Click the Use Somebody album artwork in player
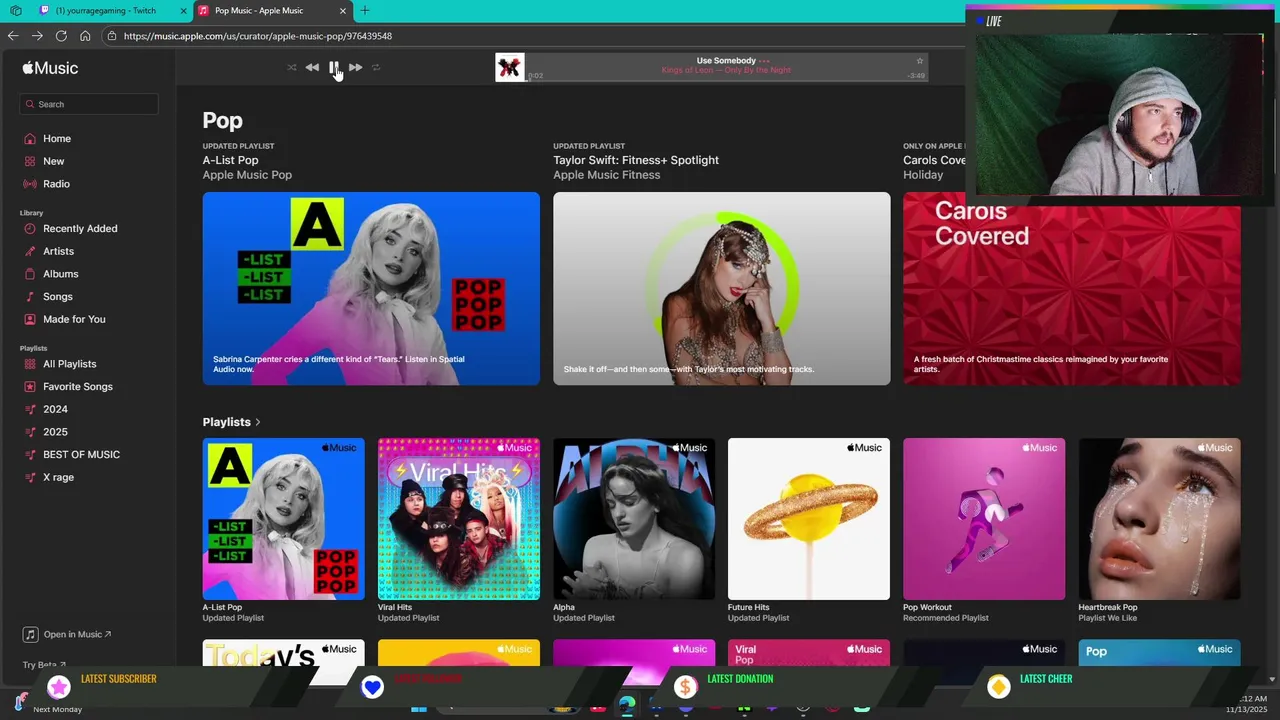1280x720 pixels. [510, 67]
